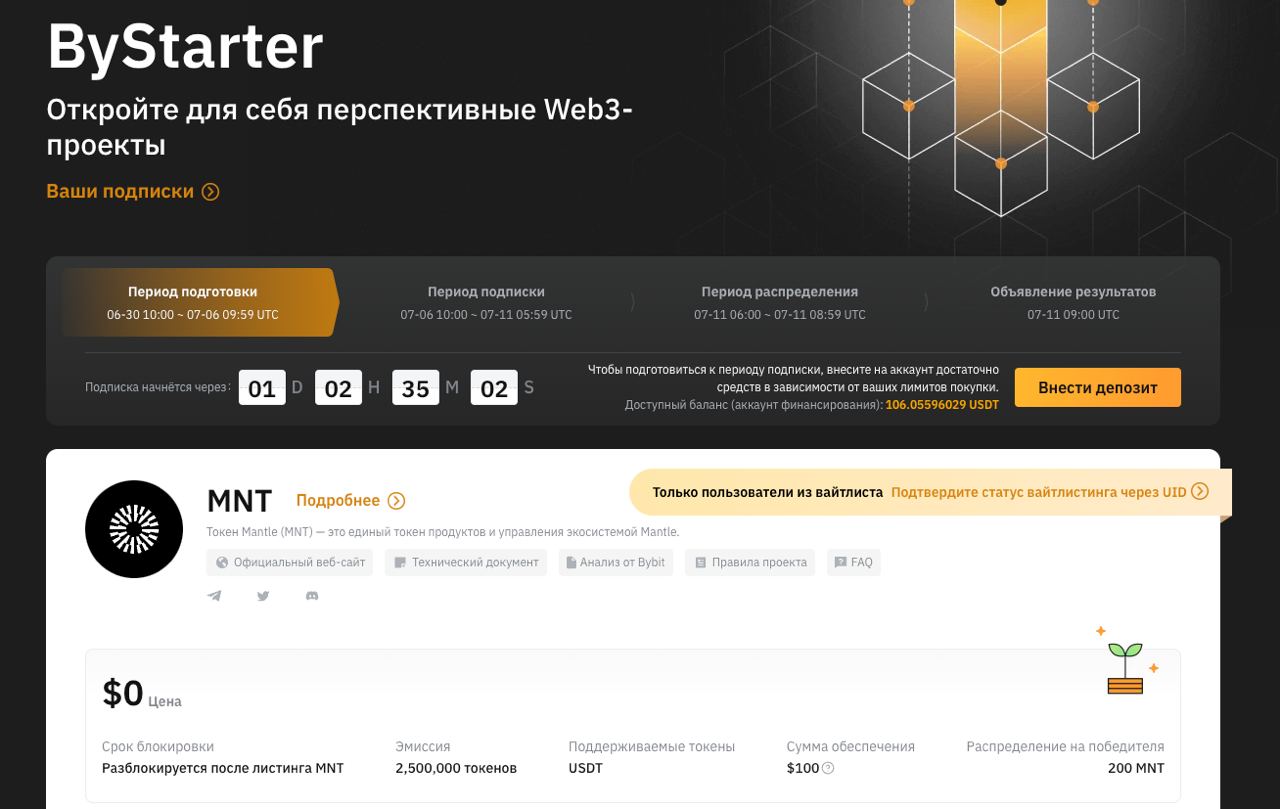Click the arrow icon next to Подробнее
The image size is (1280, 809).
[x=396, y=501]
